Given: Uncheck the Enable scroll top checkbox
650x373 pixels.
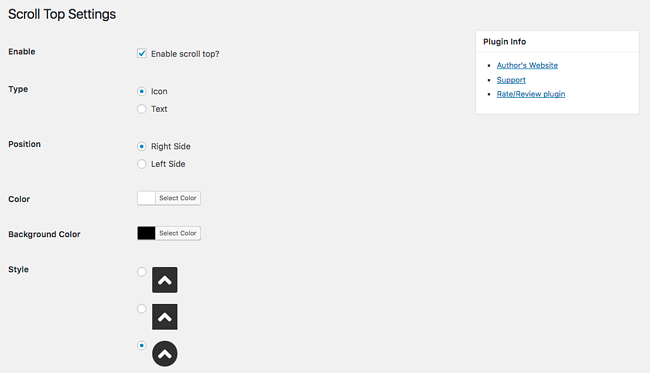Looking at the screenshot, I should click(142, 53).
